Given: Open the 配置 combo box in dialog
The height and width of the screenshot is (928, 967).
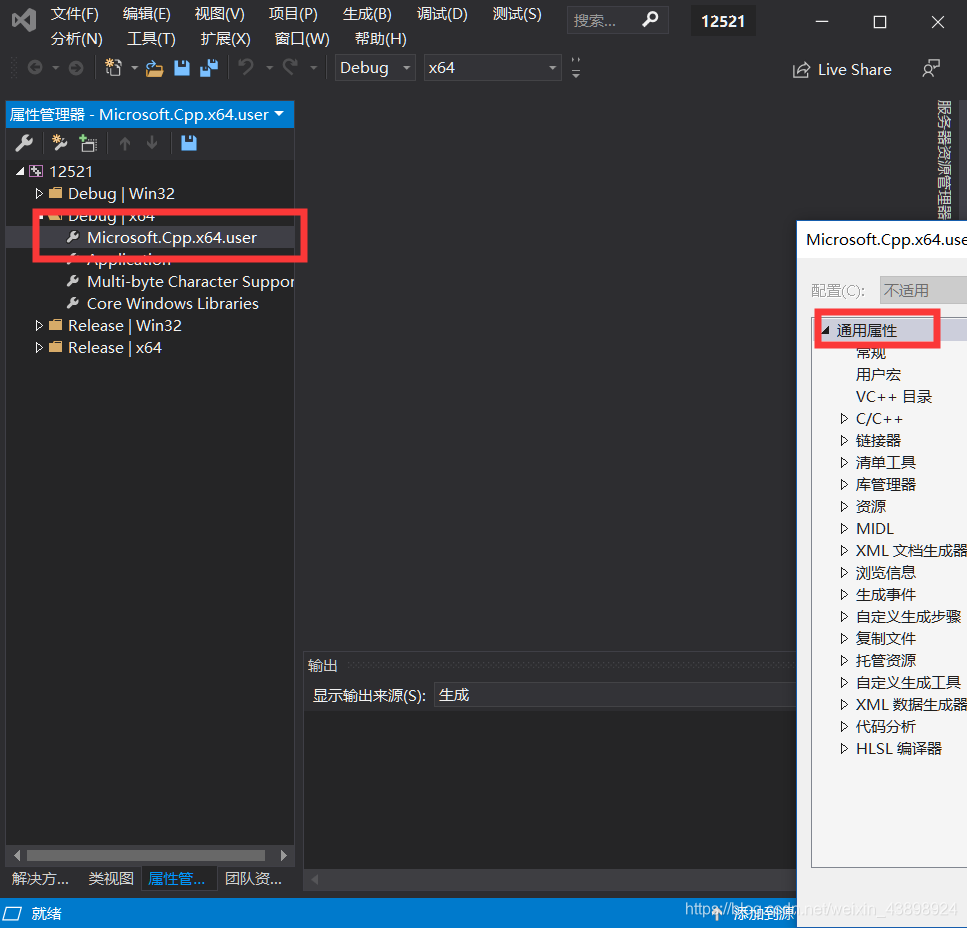Looking at the screenshot, I should tap(923, 290).
